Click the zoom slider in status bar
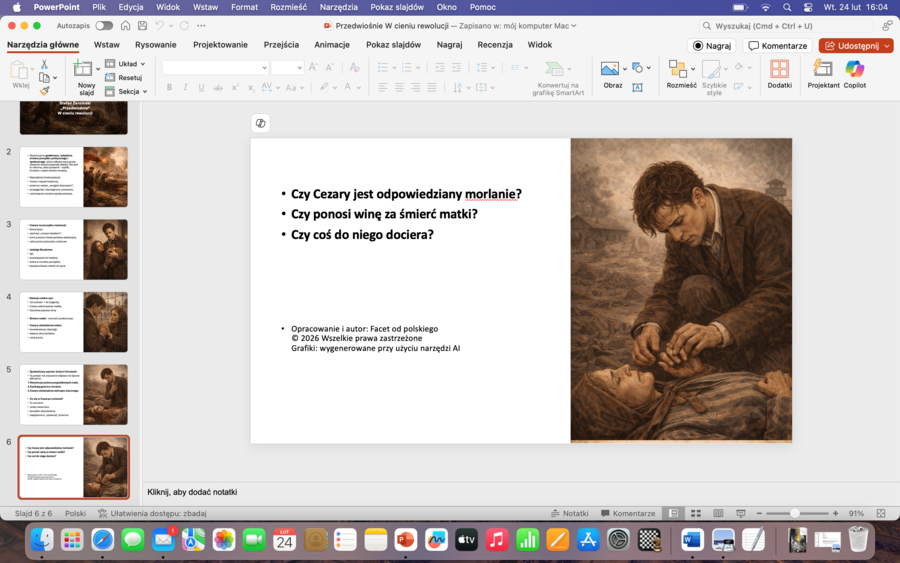Viewport: 900px width, 563px height. pyautogui.click(x=795, y=513)
